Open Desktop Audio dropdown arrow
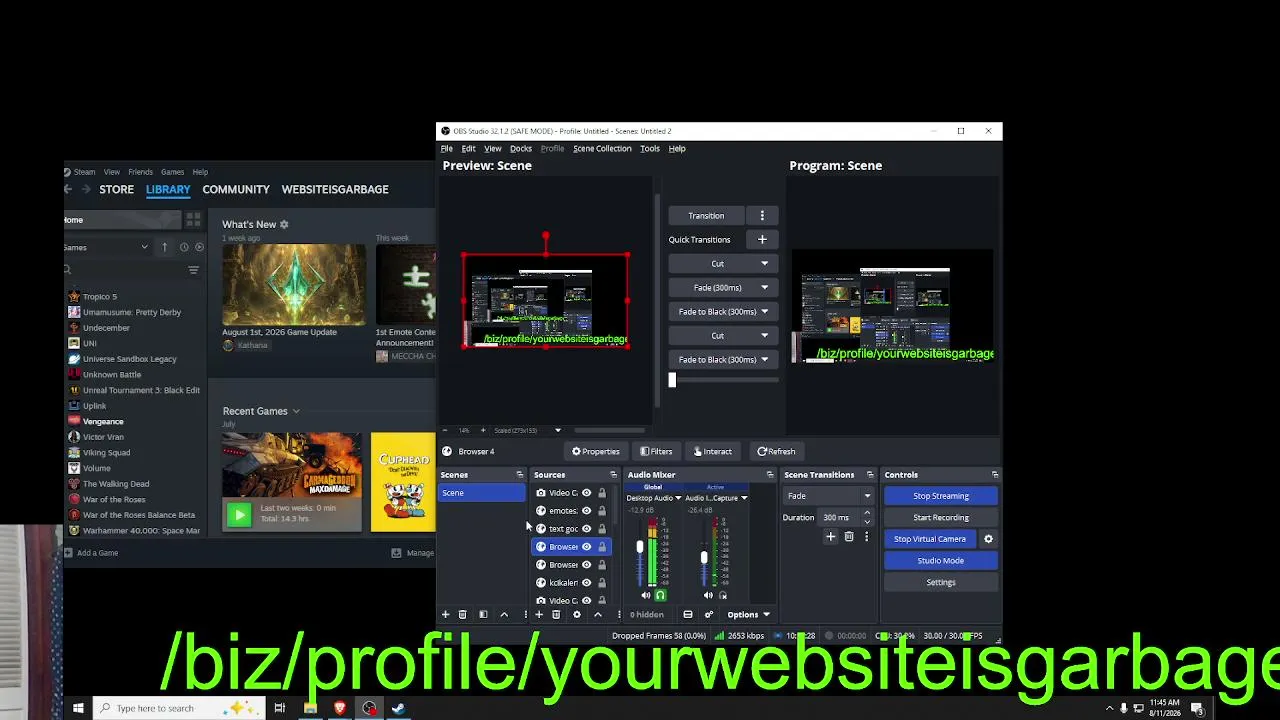 tap(678, 498)
